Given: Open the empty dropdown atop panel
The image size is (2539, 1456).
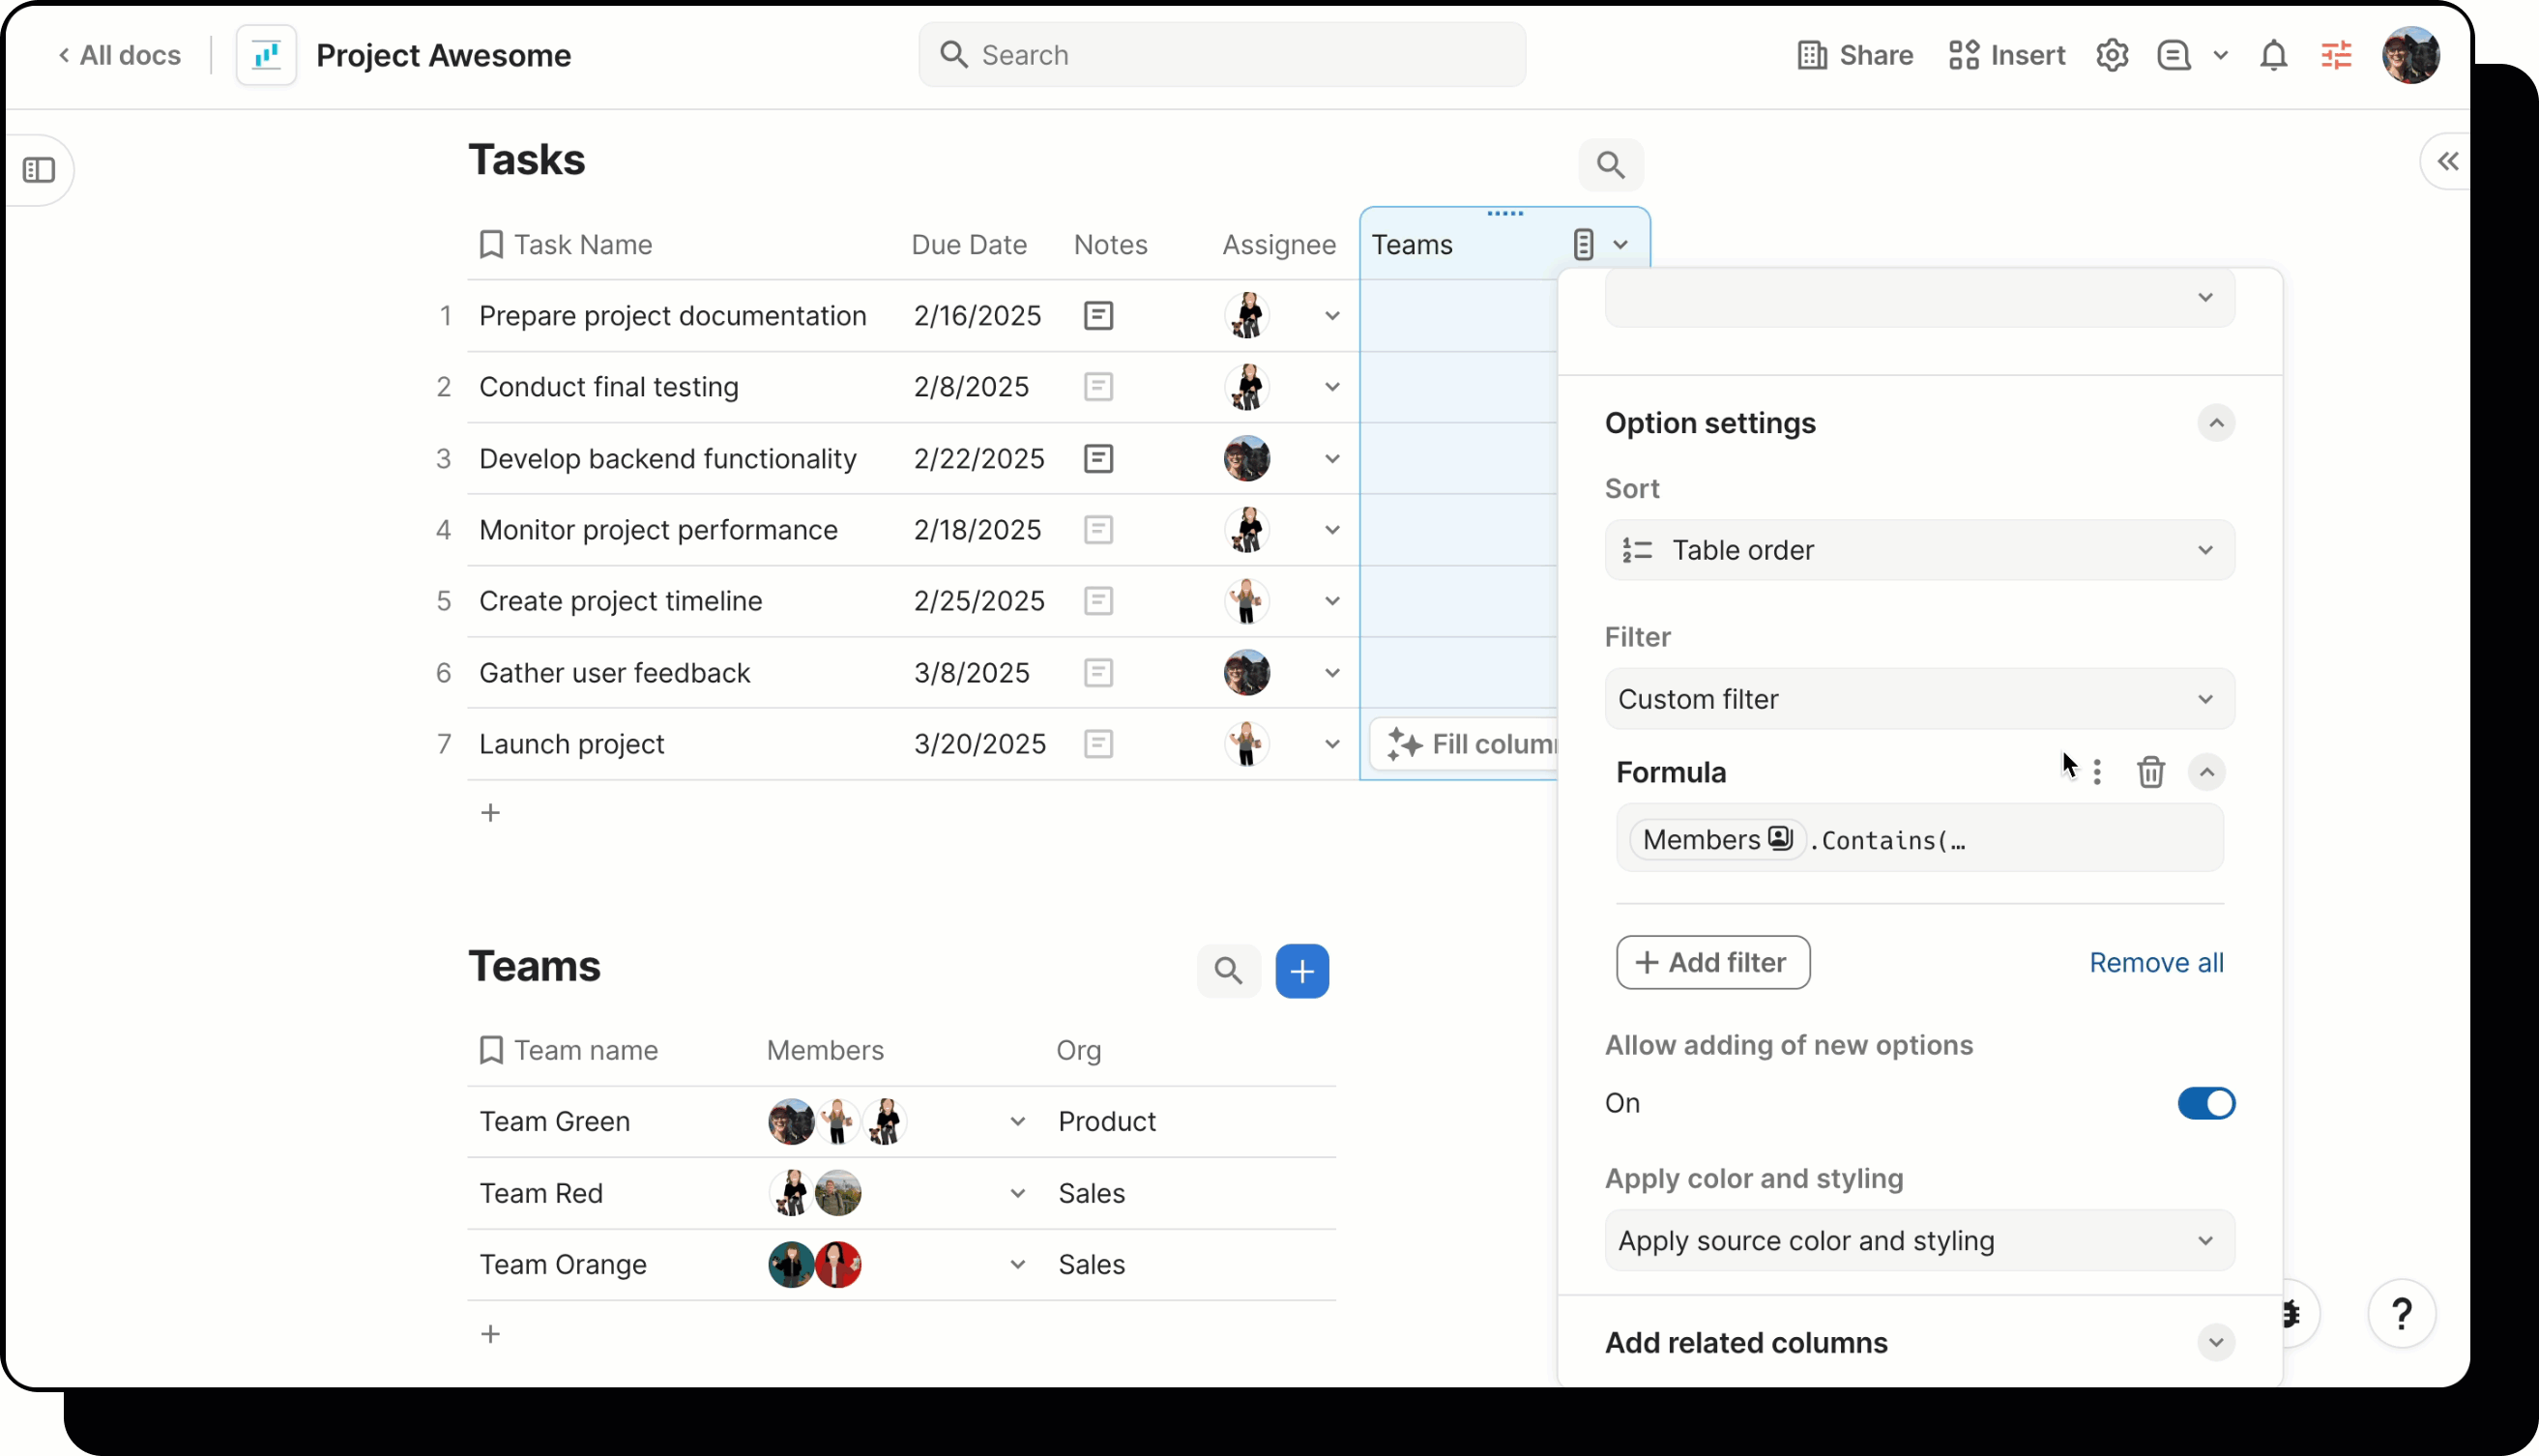Looking at the screenshot, I should [1919, 298].
